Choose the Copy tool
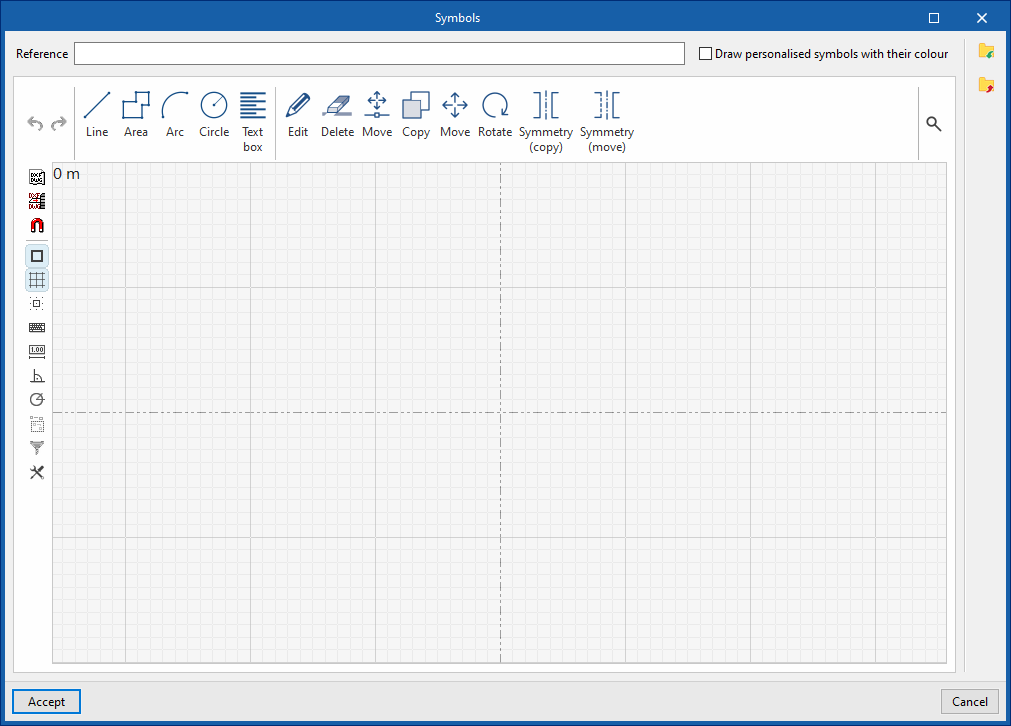This screenshot has height=726, width=1011. (416, 115)
